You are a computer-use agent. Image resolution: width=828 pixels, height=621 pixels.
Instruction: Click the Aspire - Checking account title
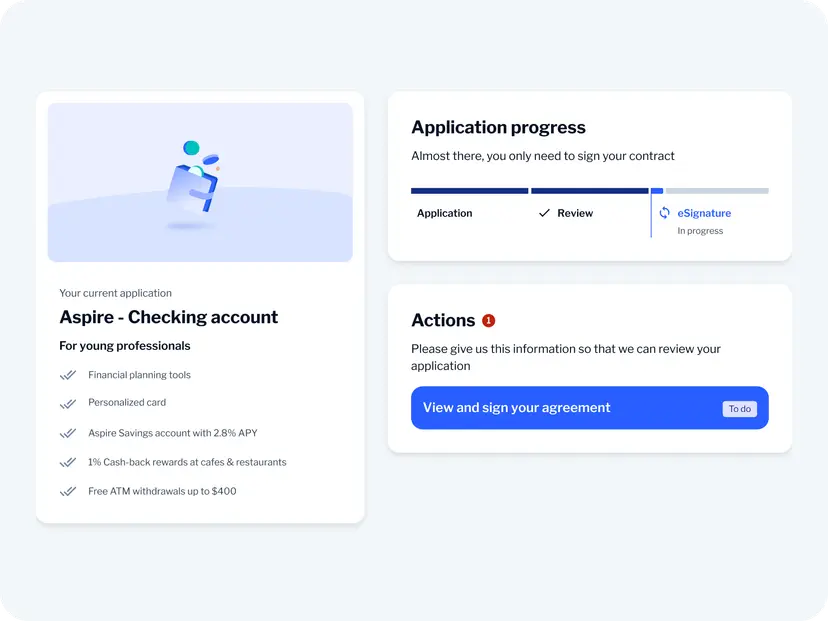pyautogui.click(x=168, y=317)
